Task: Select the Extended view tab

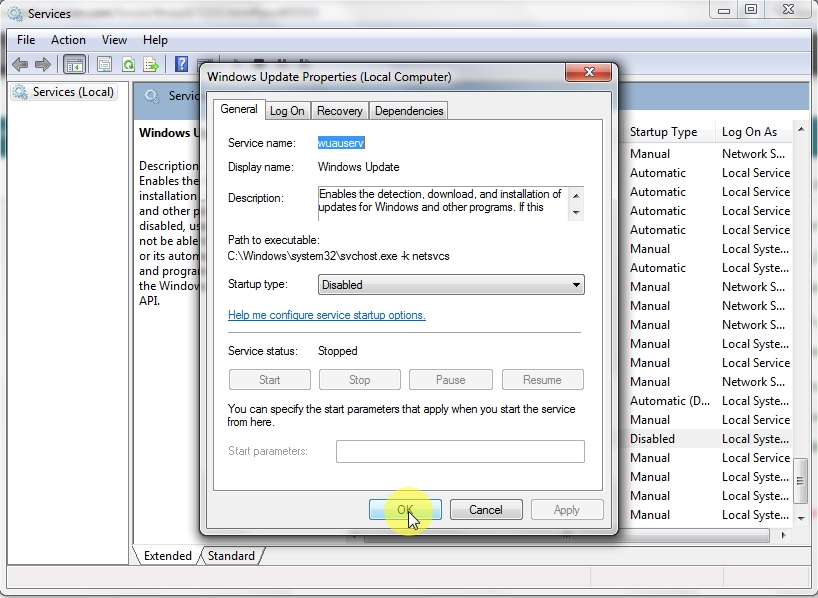Action: tap(167, 556)
